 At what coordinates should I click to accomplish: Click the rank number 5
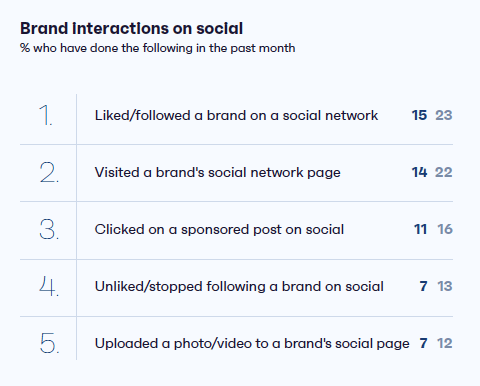coord(50,343)
